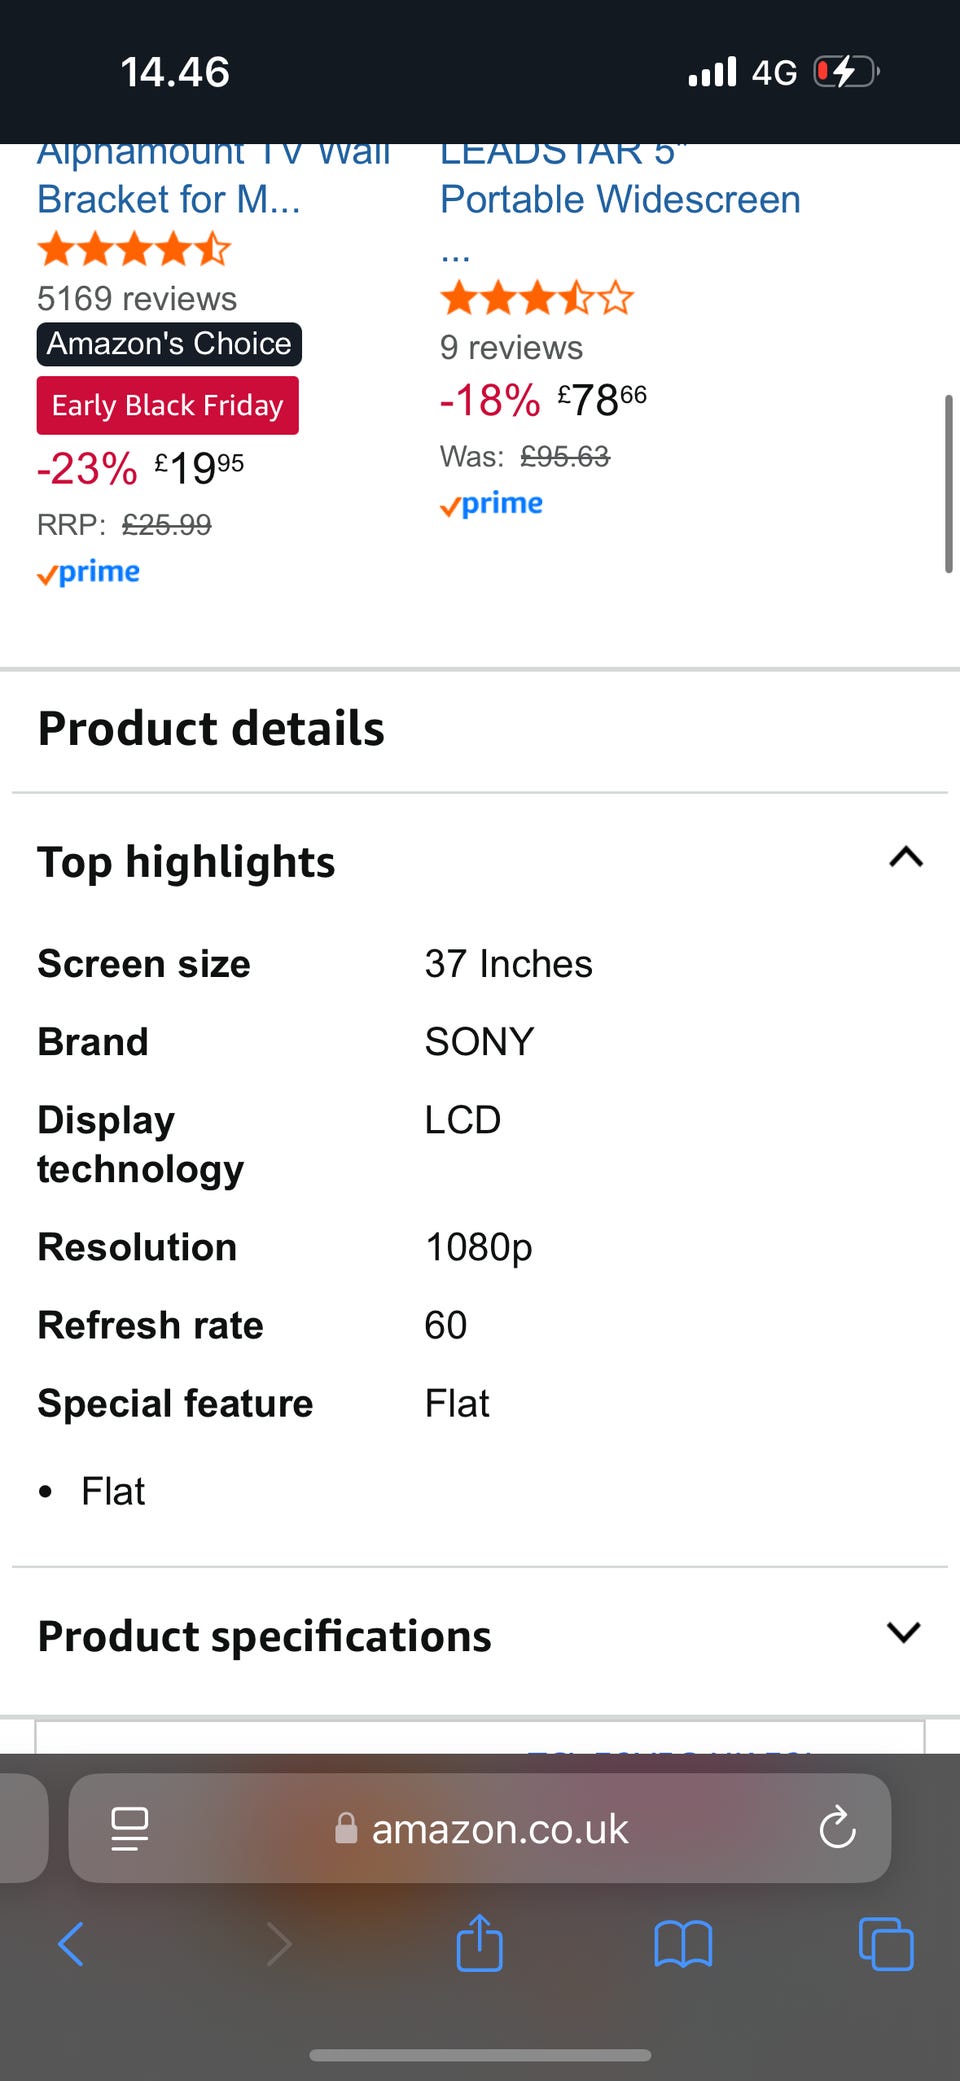This screenshot has width=960, height=2081.
Task: Open page reader menu icon in address bar
Action: click(x=129, y=1828)
